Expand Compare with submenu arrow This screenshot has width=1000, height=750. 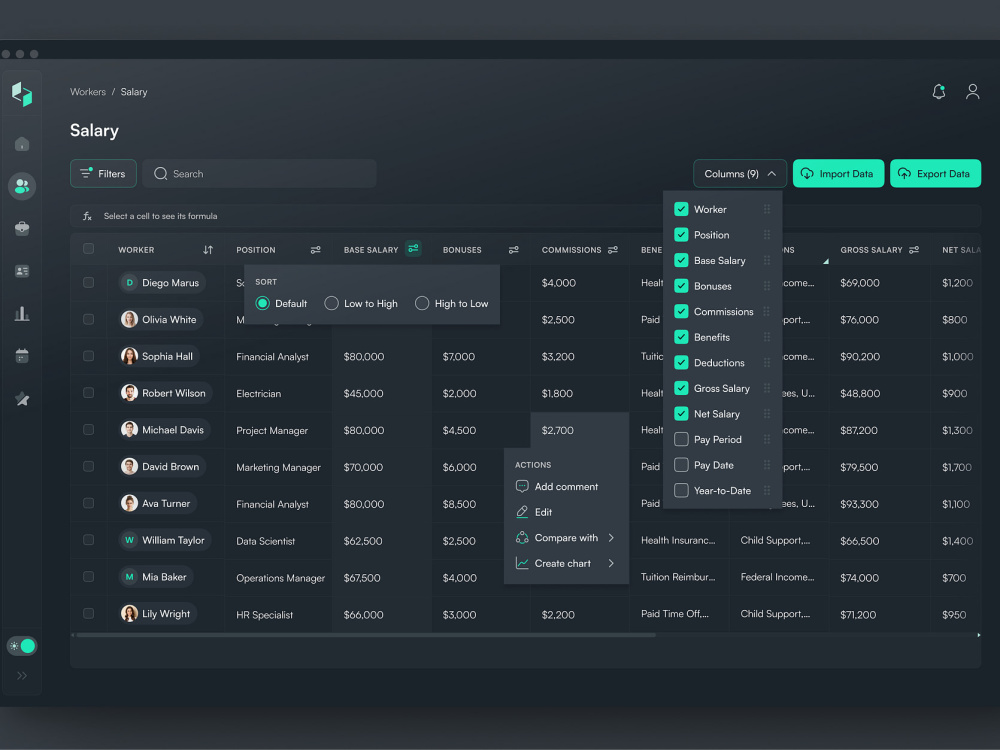coord(611,538)
